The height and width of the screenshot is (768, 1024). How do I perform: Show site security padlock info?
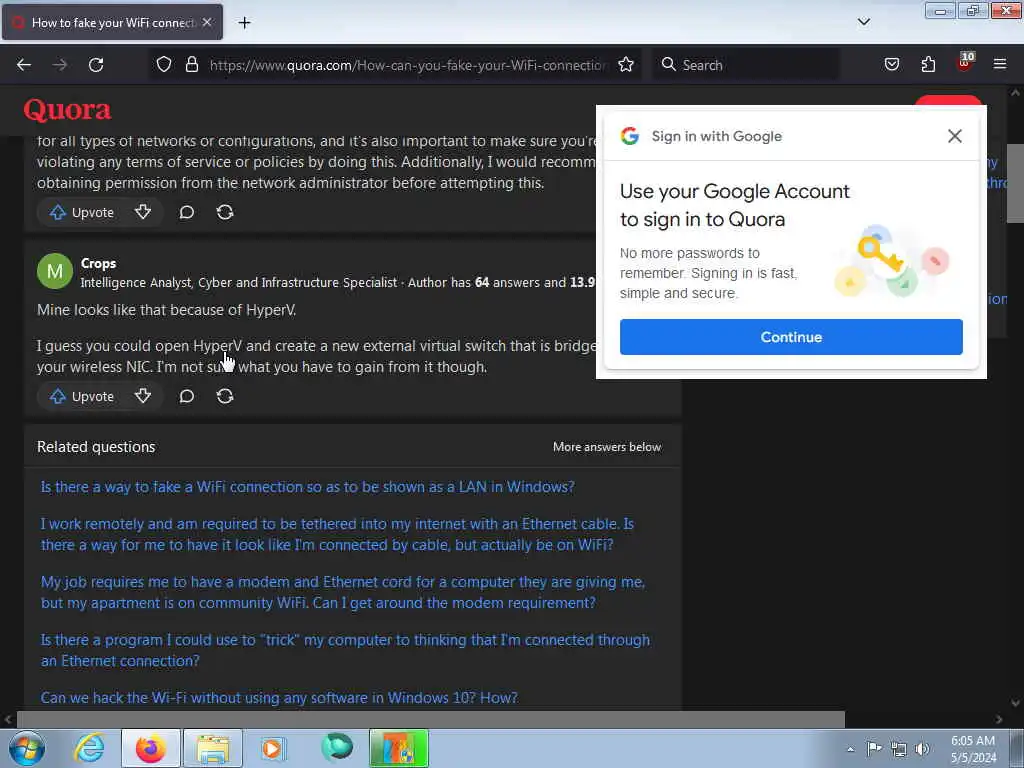click(x=191, y=65)
